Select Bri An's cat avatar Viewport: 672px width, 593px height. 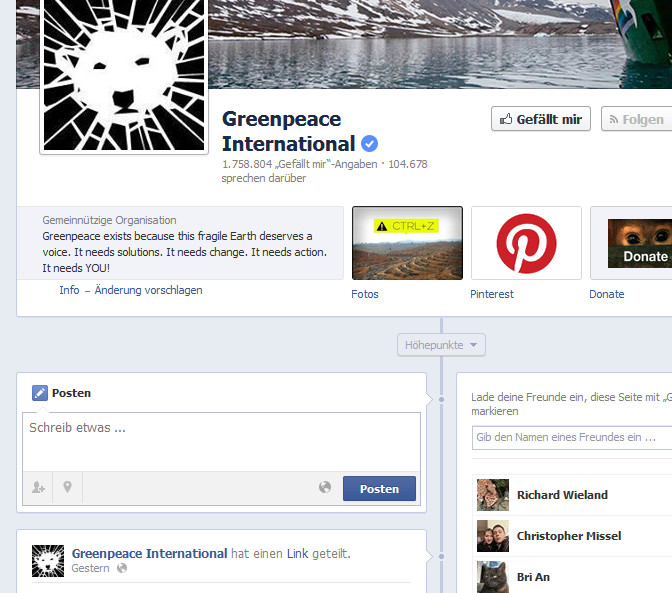pos(493,577)
